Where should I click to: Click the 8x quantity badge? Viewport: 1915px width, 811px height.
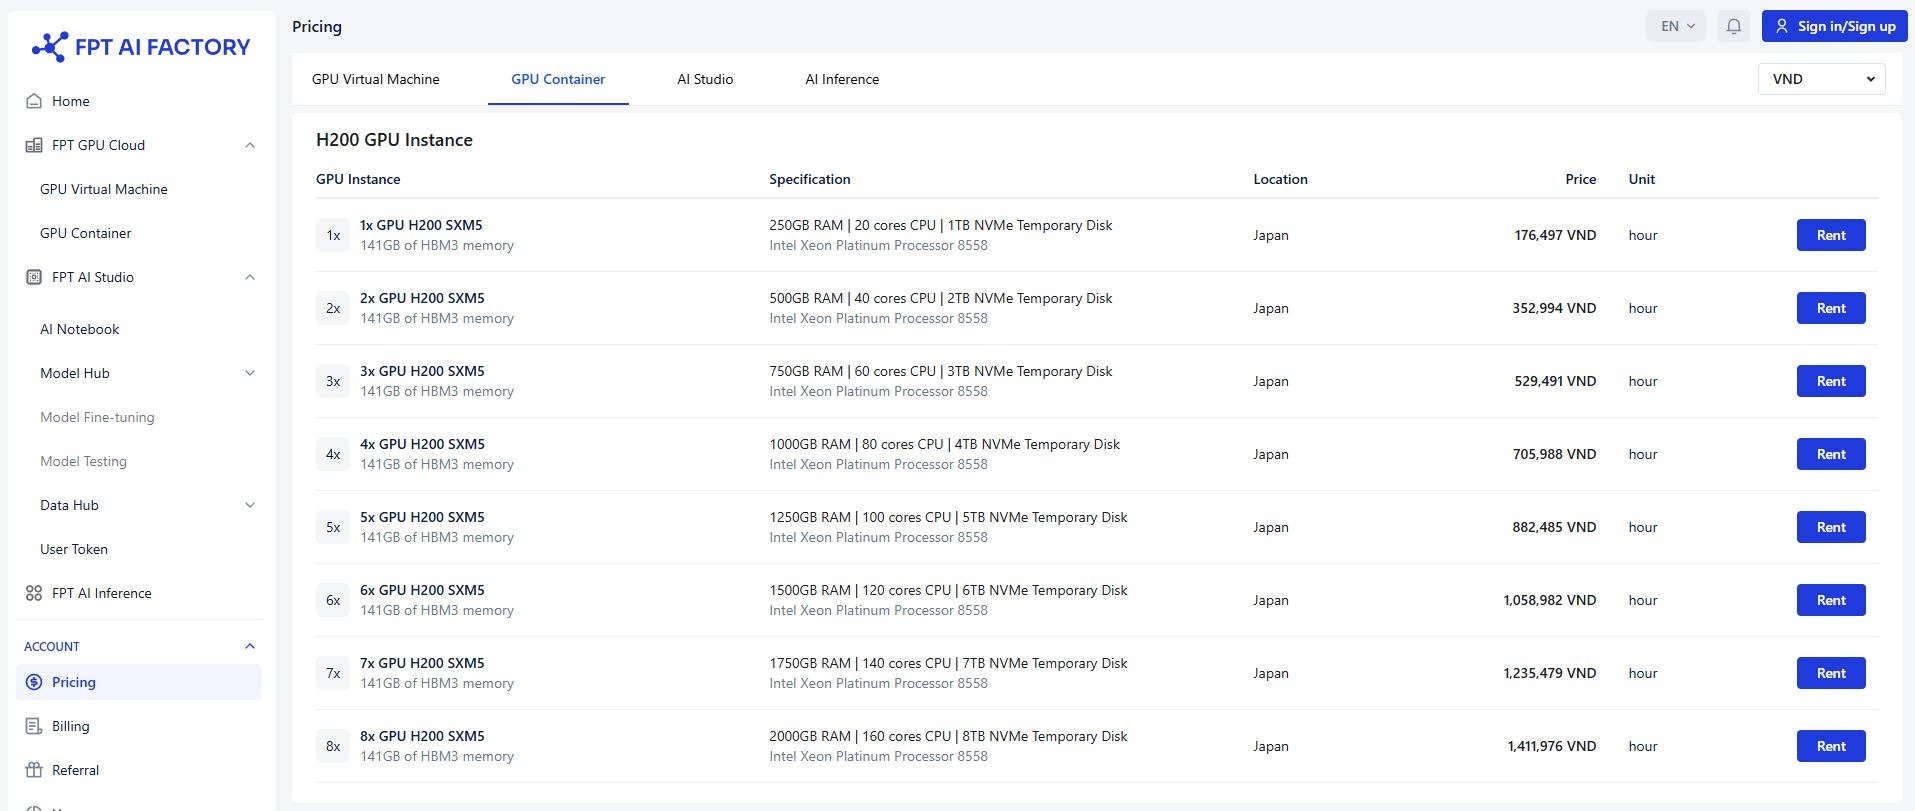pyautogui.click(x=333, y=746)
